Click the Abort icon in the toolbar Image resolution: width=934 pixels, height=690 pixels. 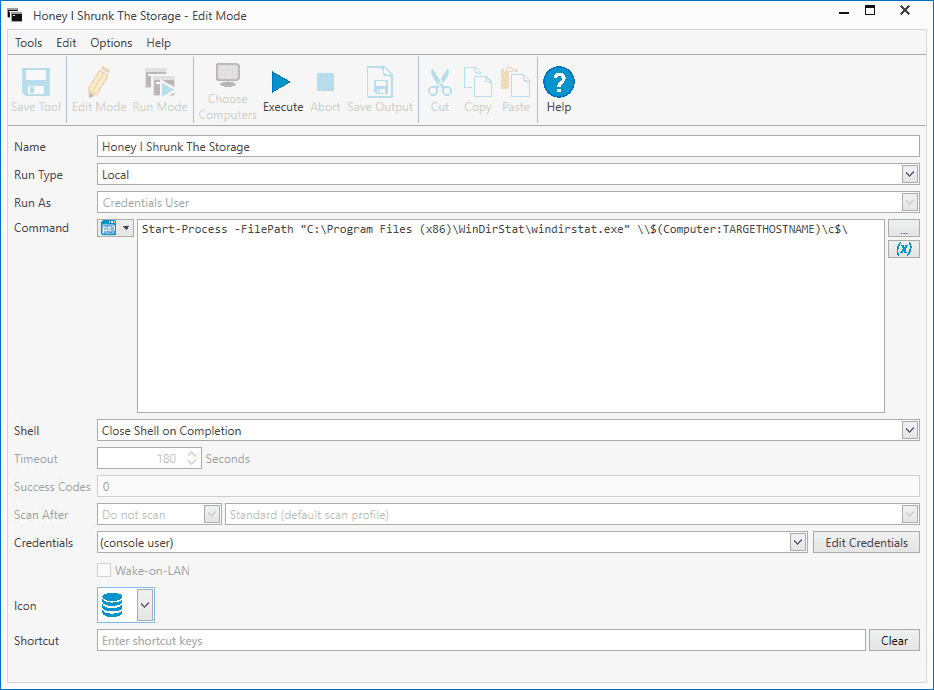324,82
